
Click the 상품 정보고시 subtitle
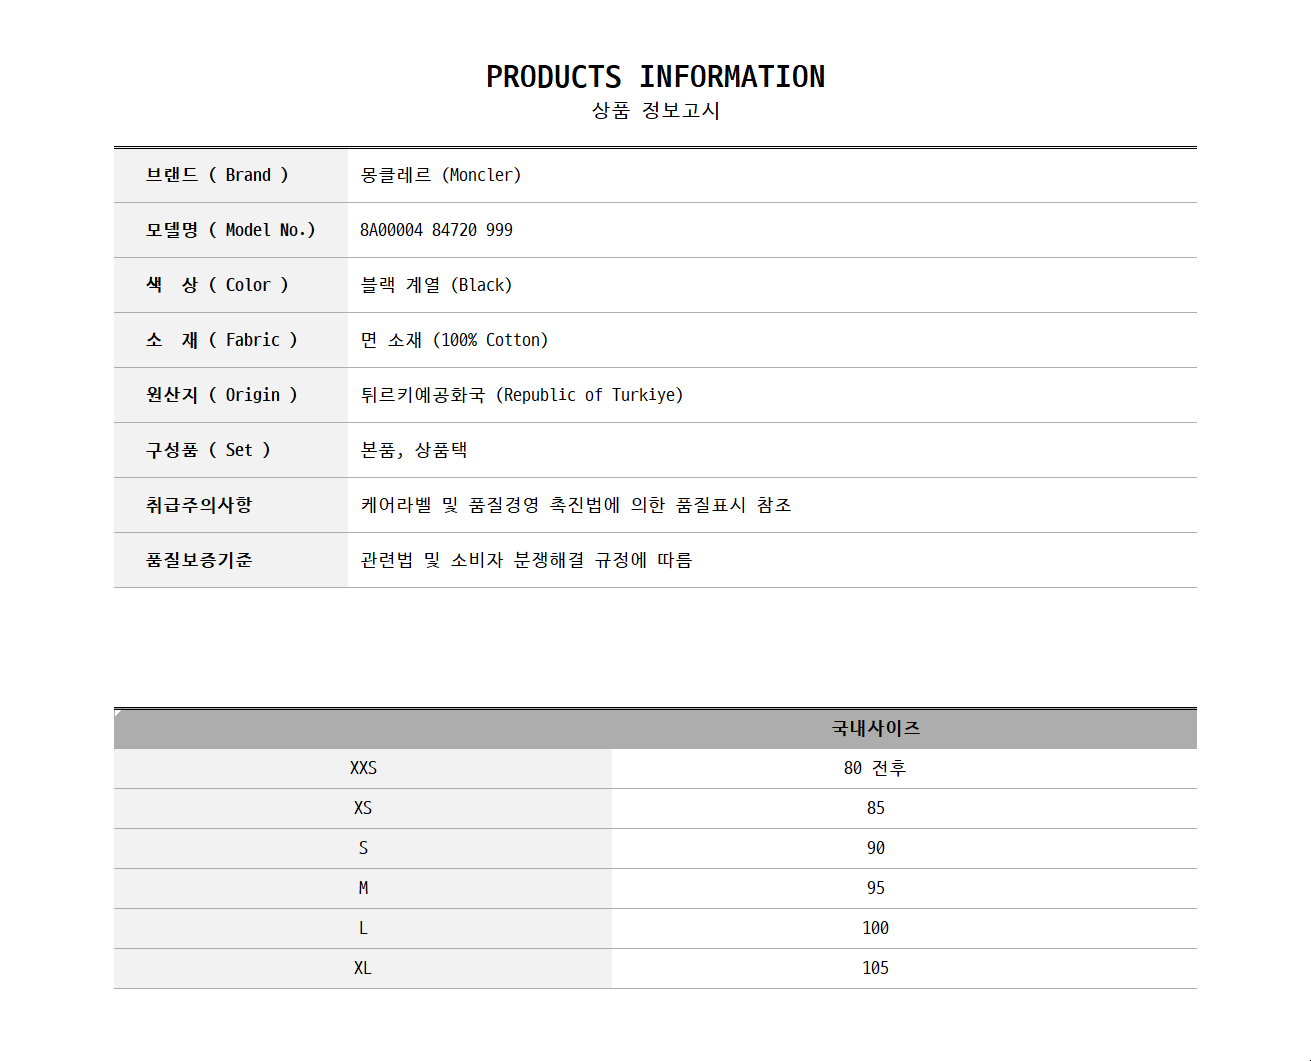pos(655,110)
